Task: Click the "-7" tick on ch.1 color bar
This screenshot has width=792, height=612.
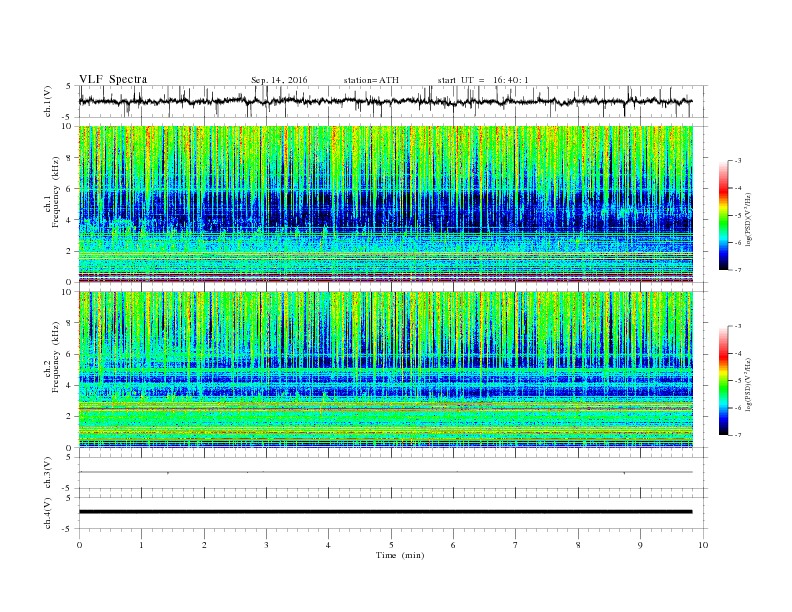Action: tap(738, 270)
